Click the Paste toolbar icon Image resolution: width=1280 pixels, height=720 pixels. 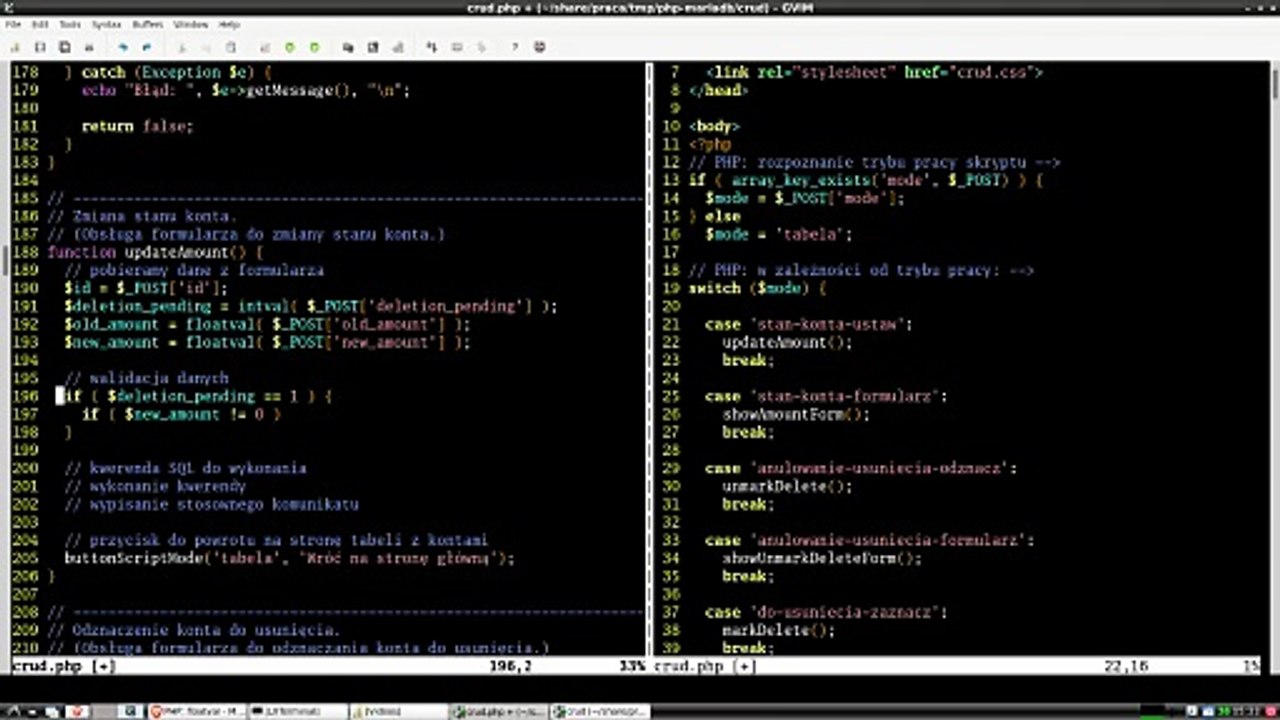230,47
